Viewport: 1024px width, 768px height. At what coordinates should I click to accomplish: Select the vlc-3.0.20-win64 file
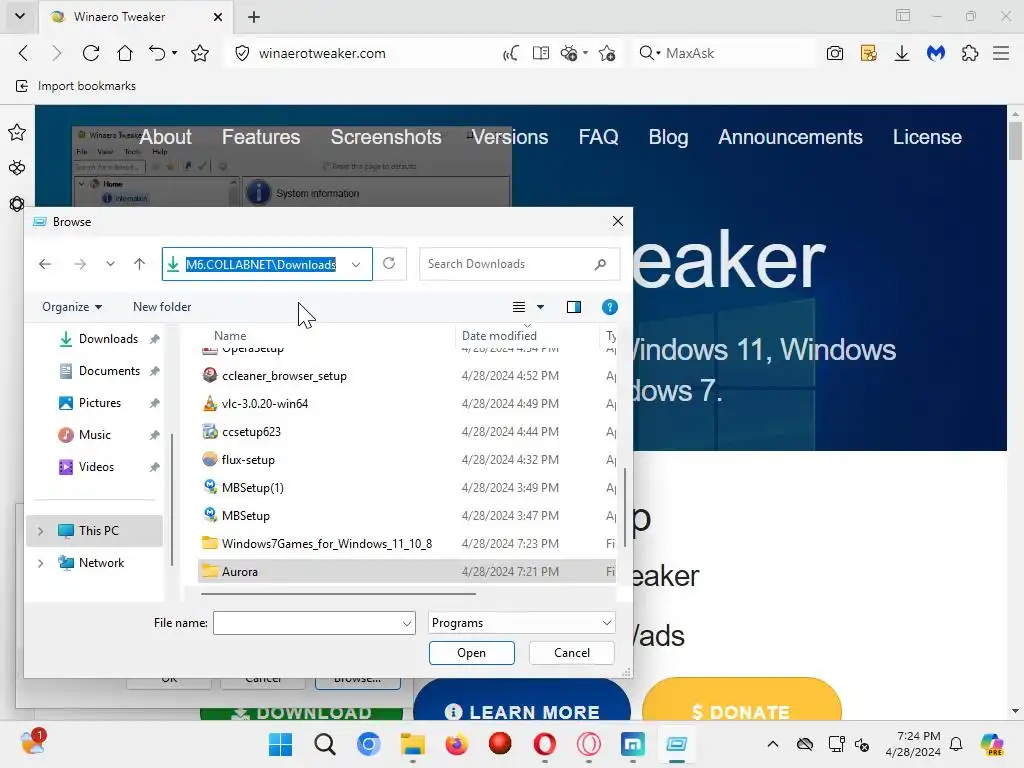pos(264,404)
